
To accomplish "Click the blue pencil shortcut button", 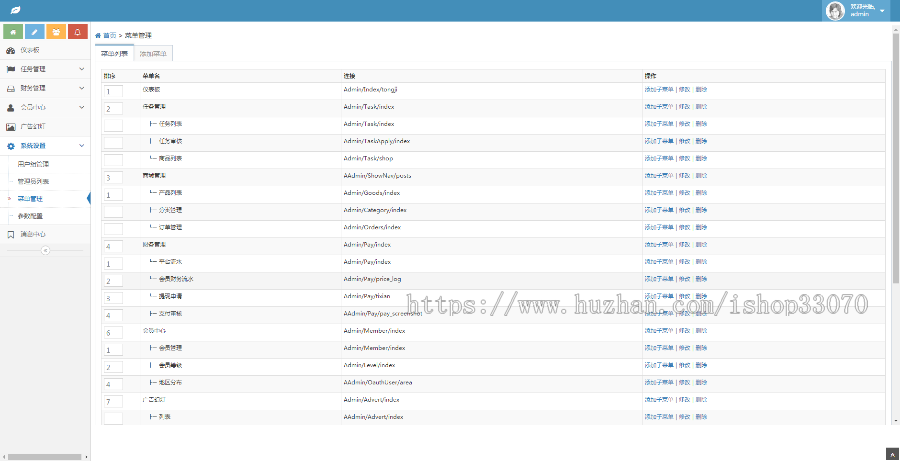I will click(34, 32).
